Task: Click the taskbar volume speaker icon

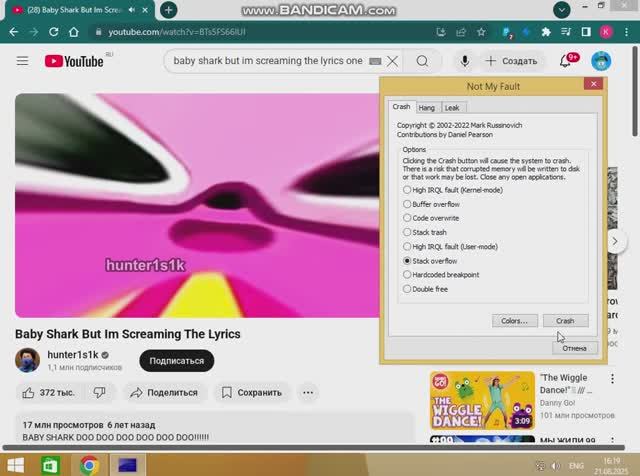Action: click(555, 466)
